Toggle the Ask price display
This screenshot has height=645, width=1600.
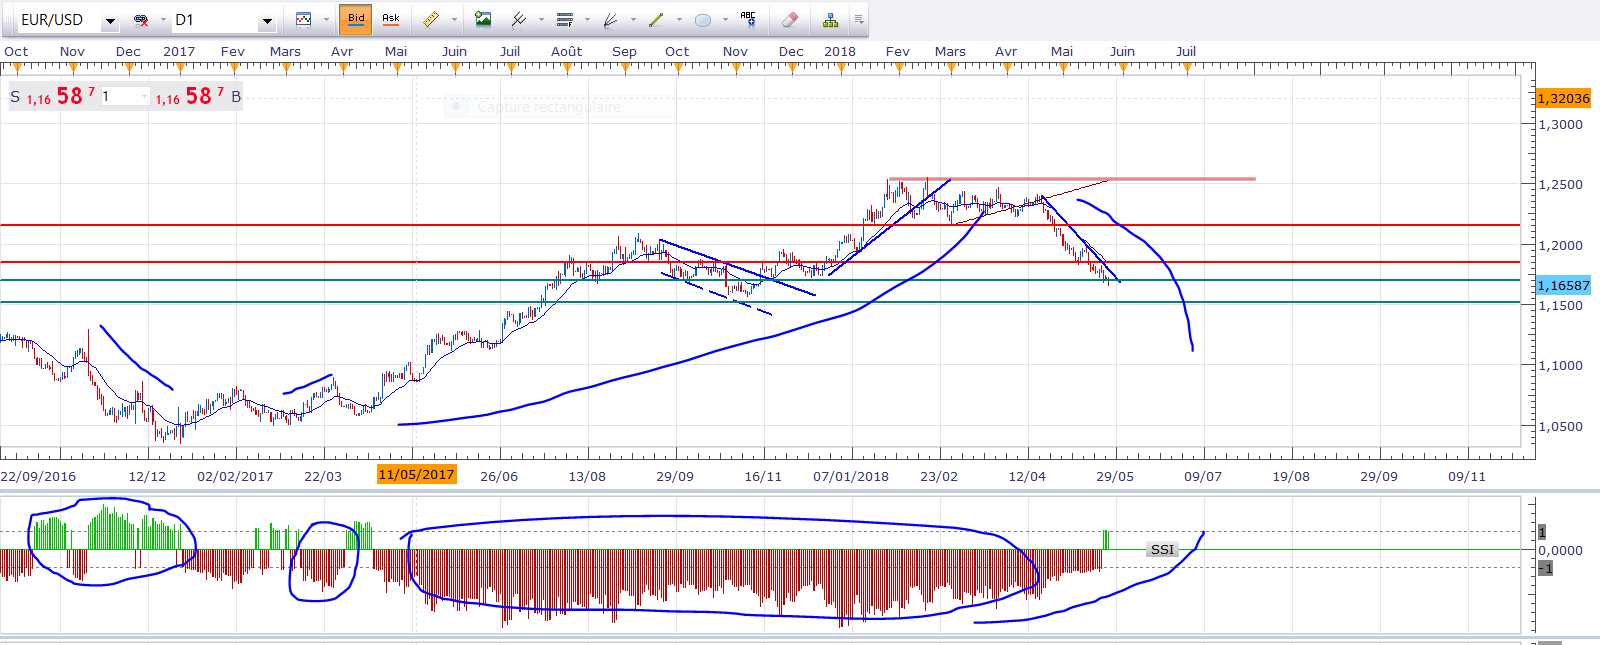(x=391, y=19)
